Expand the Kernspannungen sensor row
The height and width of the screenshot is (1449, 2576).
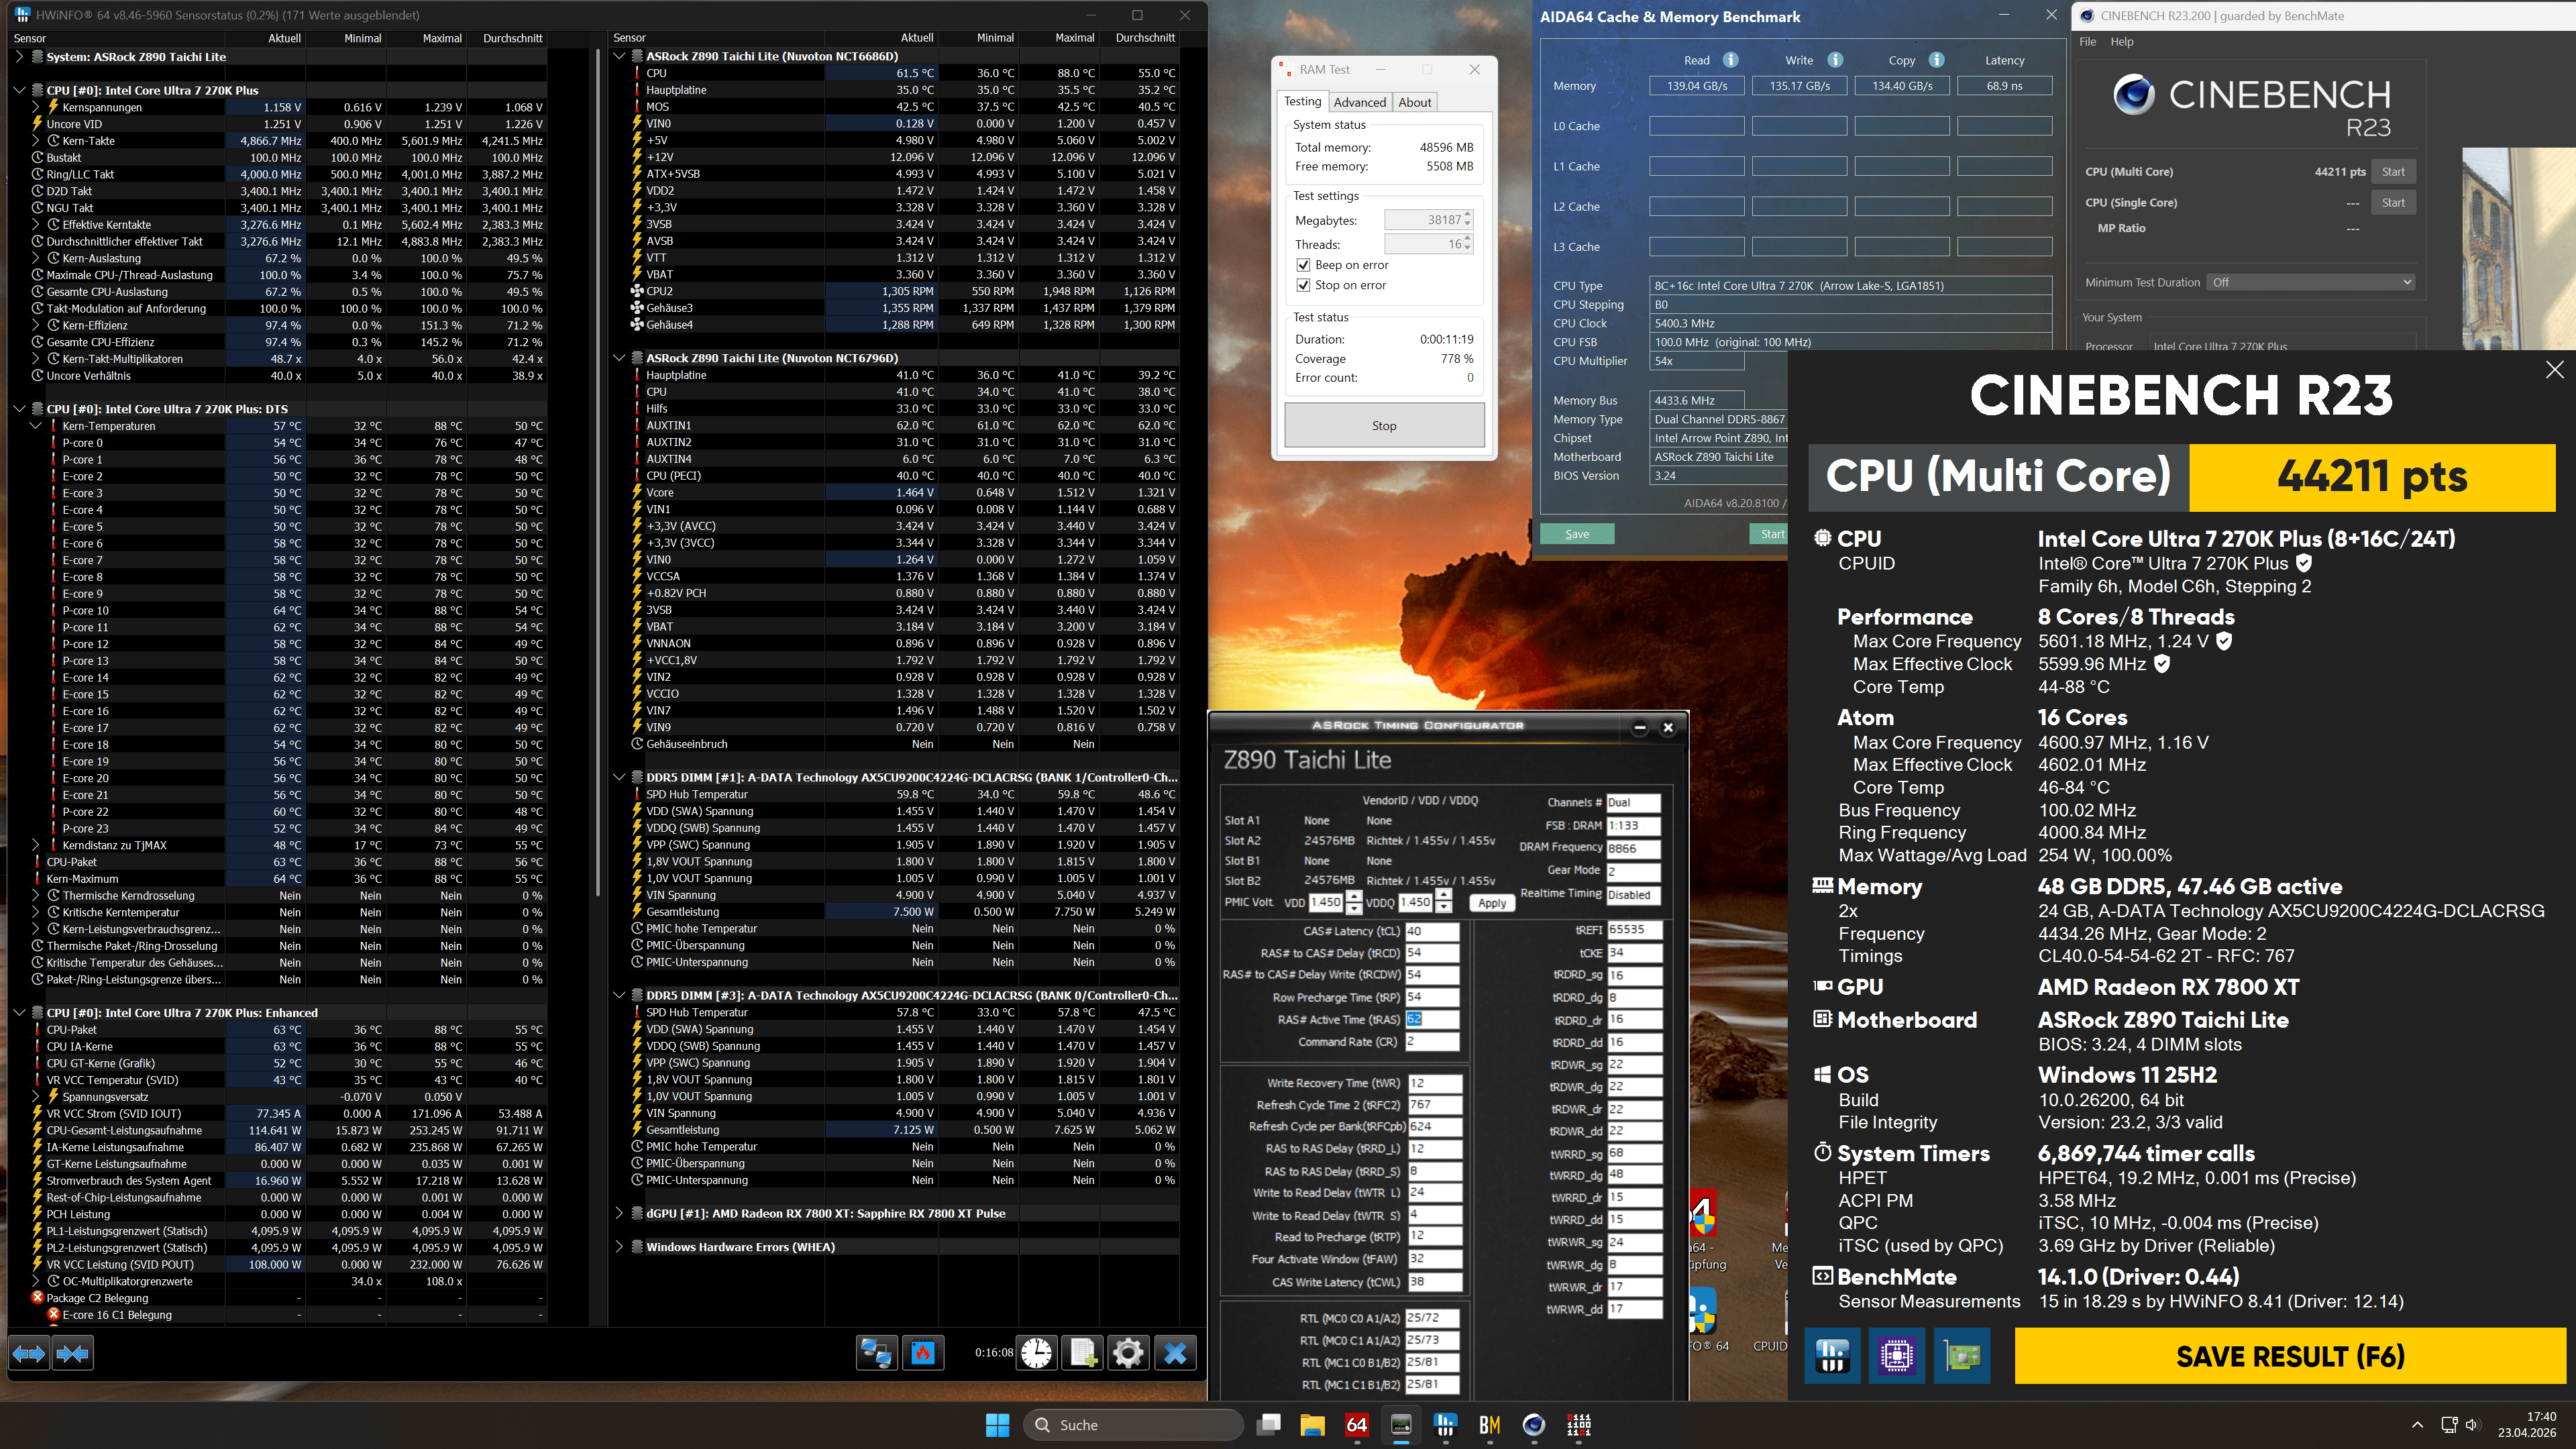36,107
